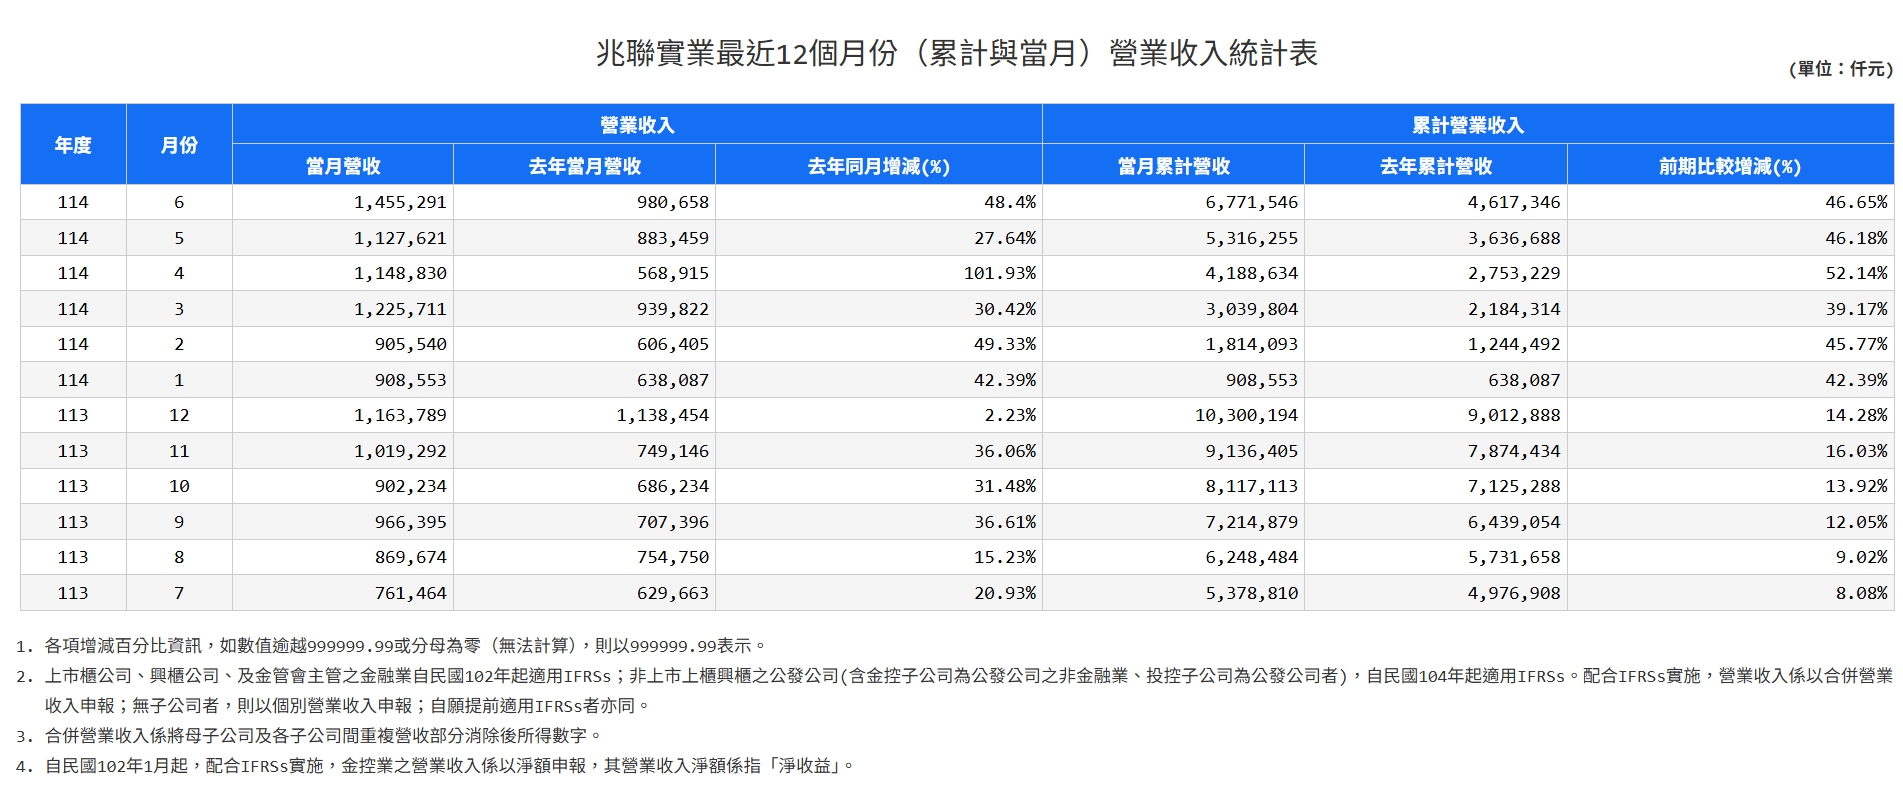1903x803 pixels.
Task: Select prior-year monthly value 1,138,454
Action: click(662, 415)
